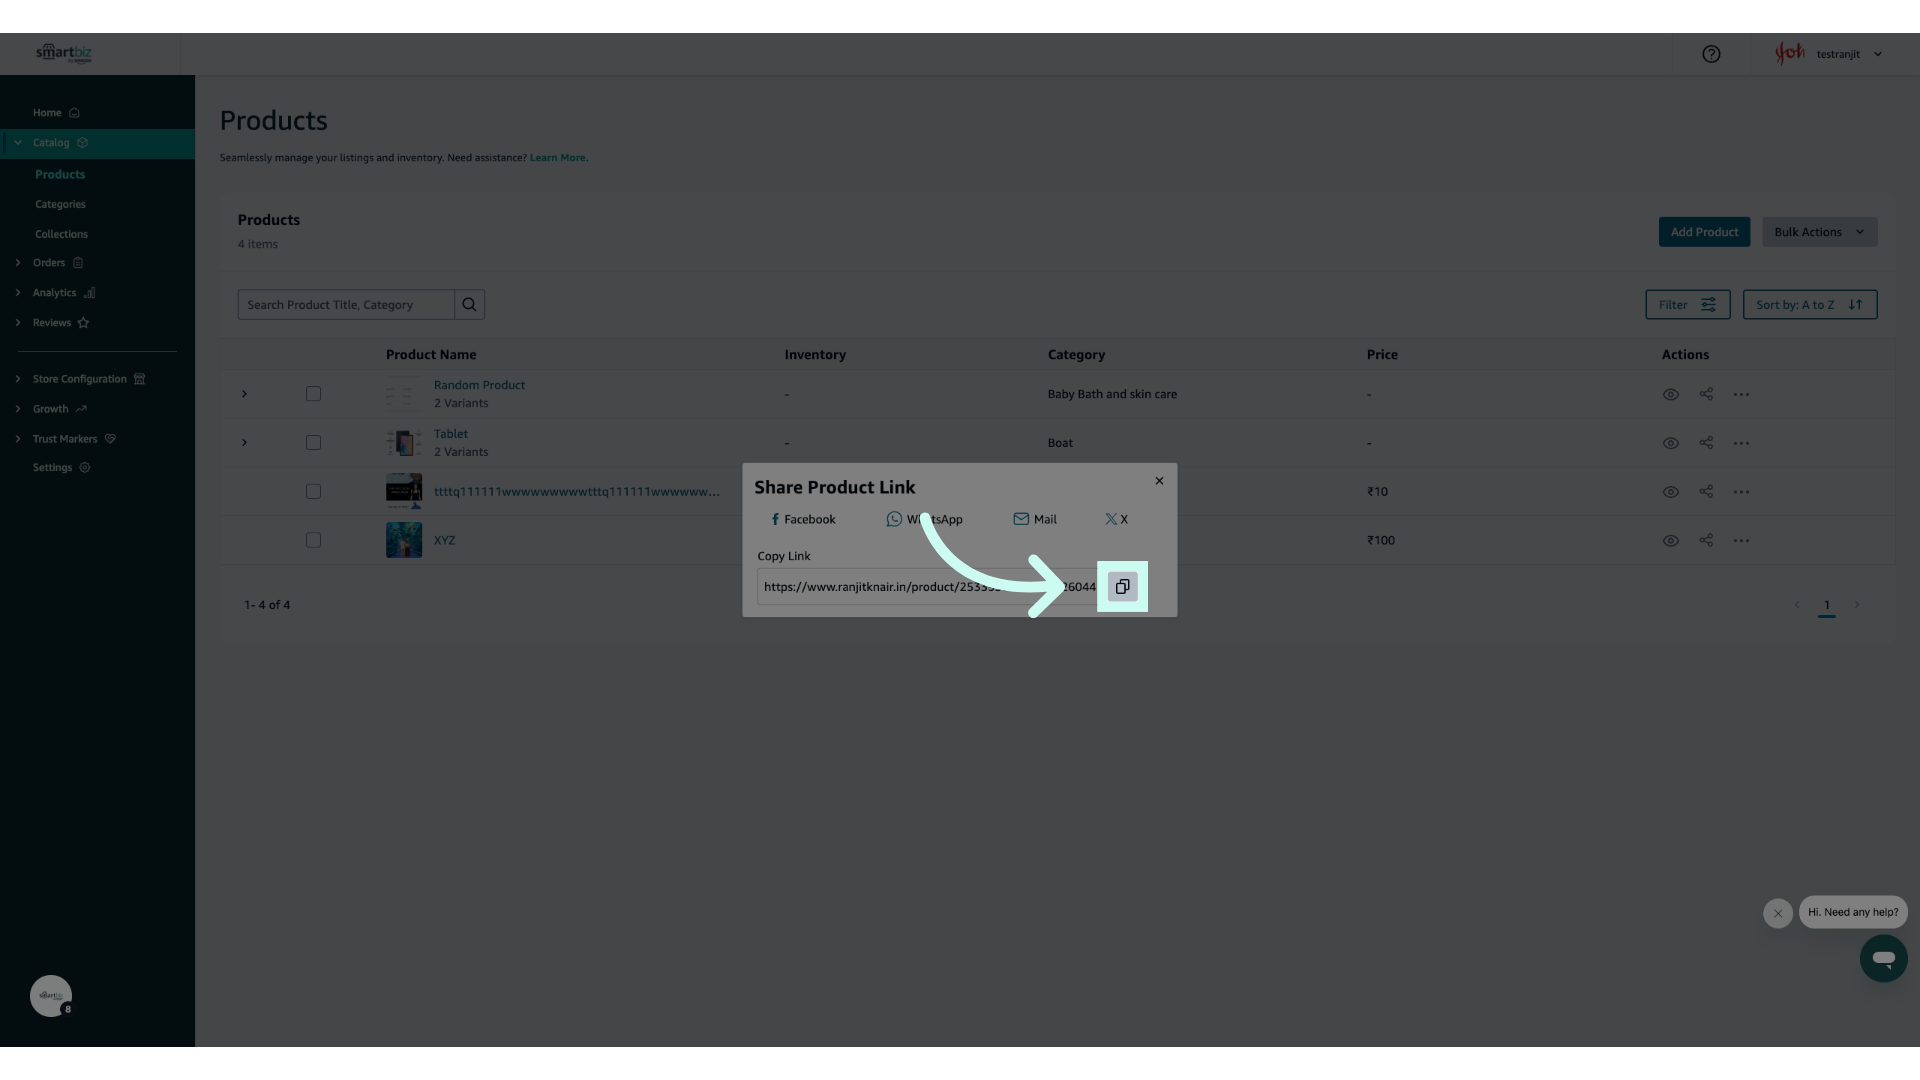1920x1080 pixels.
Task: Click the Add Product button
Action: [x=1704, y=232]
